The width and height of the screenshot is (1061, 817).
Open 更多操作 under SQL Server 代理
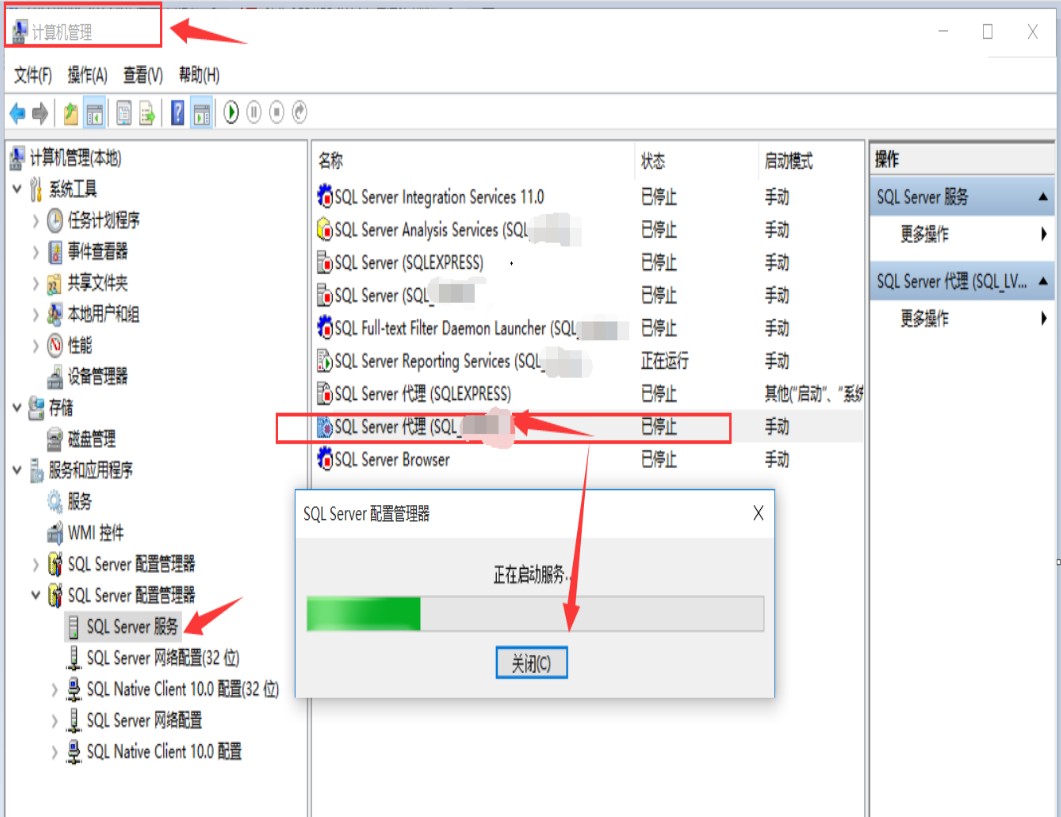coord(924,318)
